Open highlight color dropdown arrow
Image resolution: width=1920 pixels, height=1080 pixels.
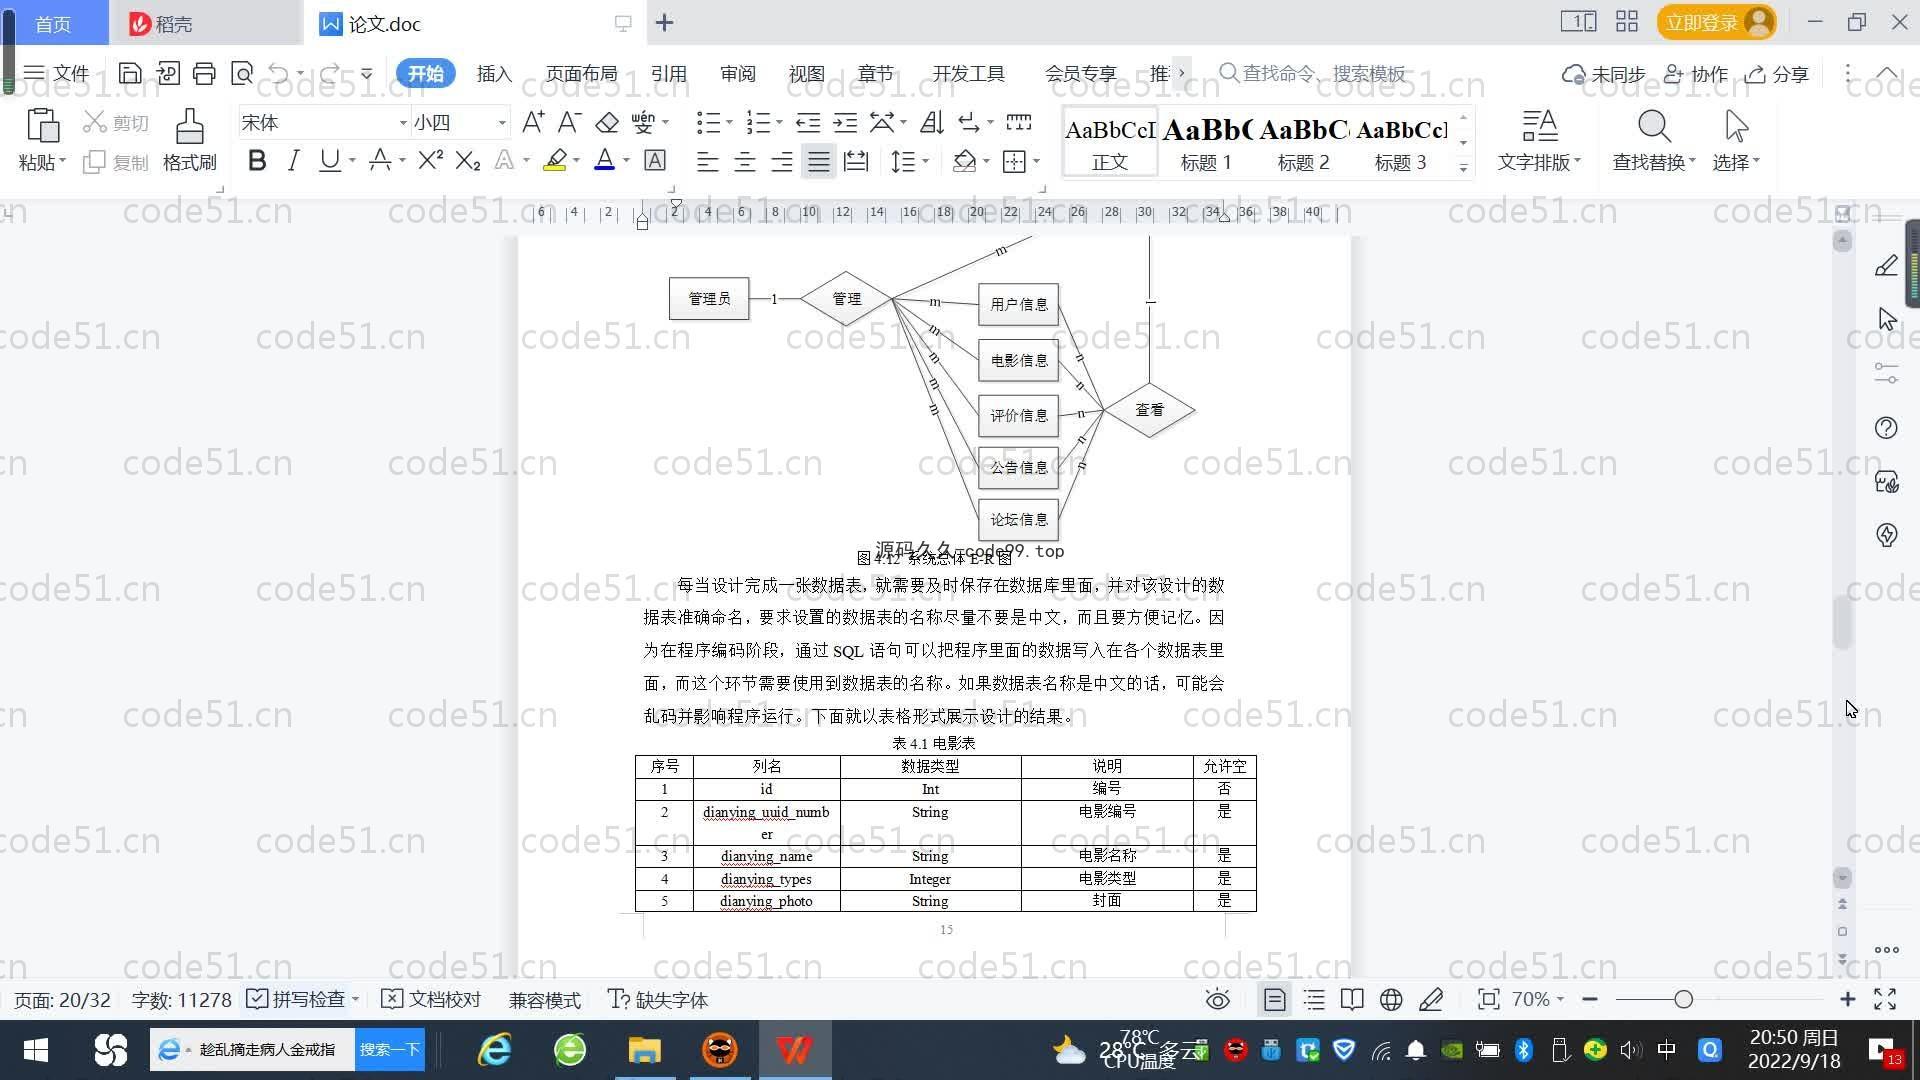[x=576, y=161]
